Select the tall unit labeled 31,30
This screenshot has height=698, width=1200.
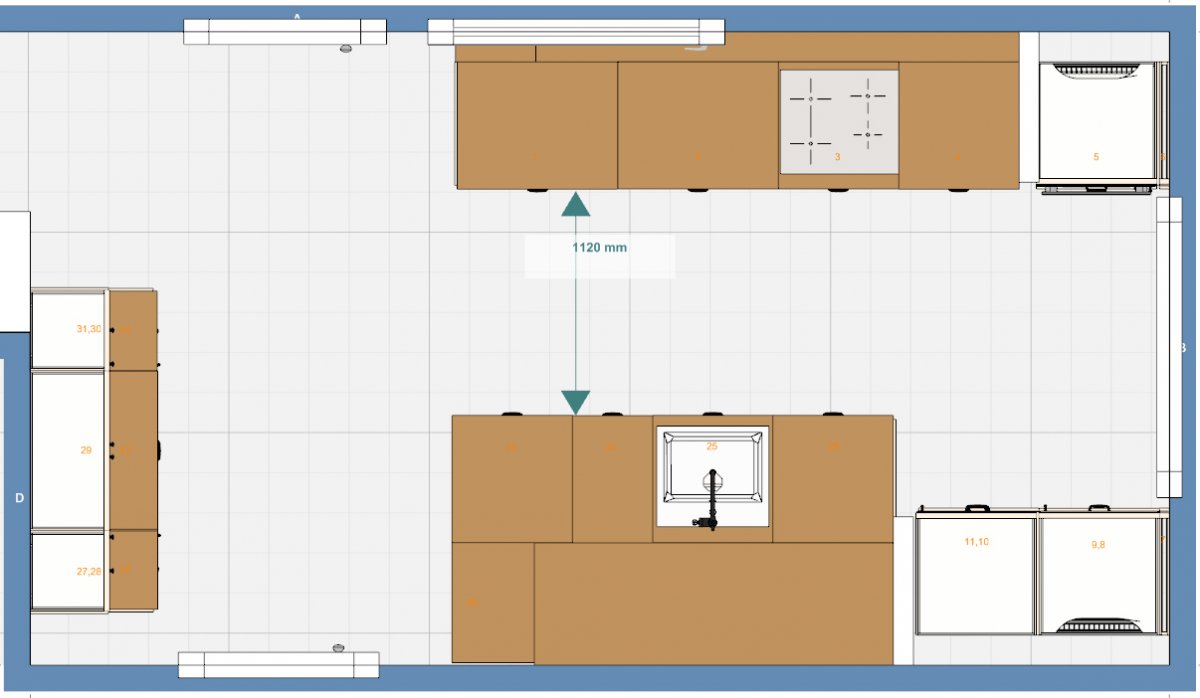pyautogui.click(x=68, y=329)
